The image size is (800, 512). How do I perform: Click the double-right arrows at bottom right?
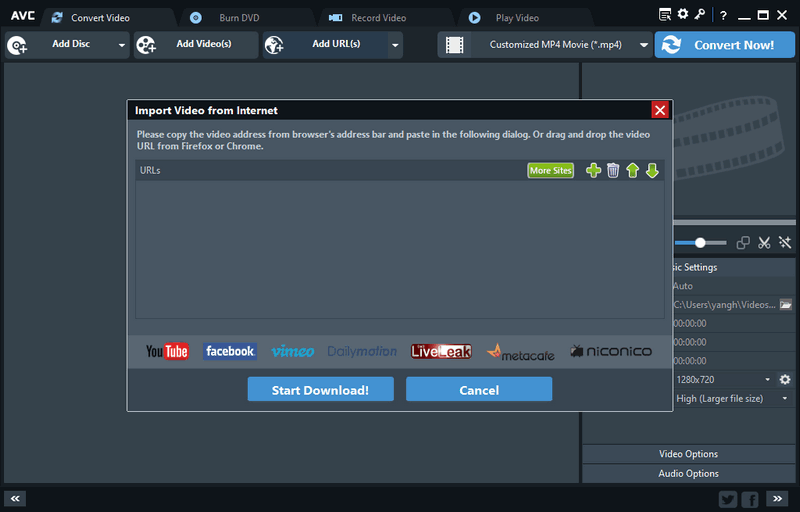point(777,499)
